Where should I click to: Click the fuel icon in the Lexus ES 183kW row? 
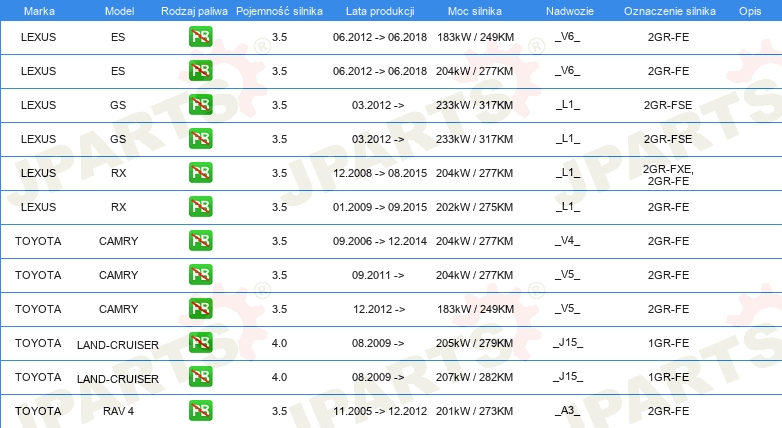(x=200, y=37)
